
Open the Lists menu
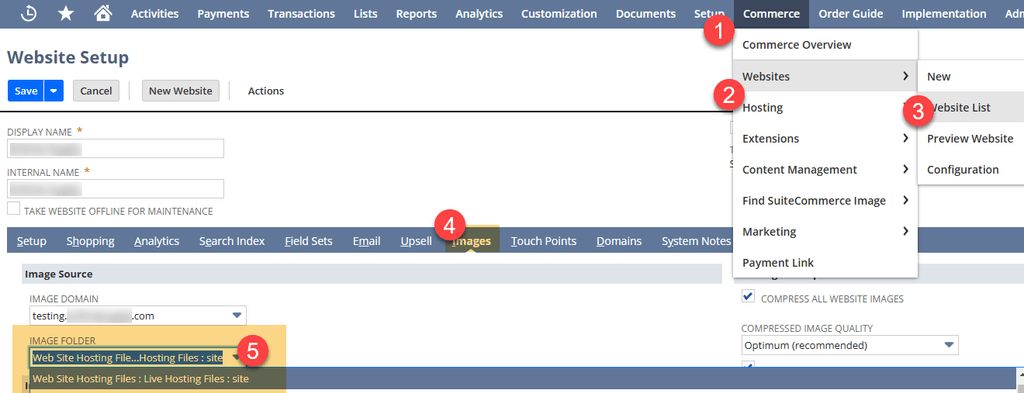(x=365, y=14)
